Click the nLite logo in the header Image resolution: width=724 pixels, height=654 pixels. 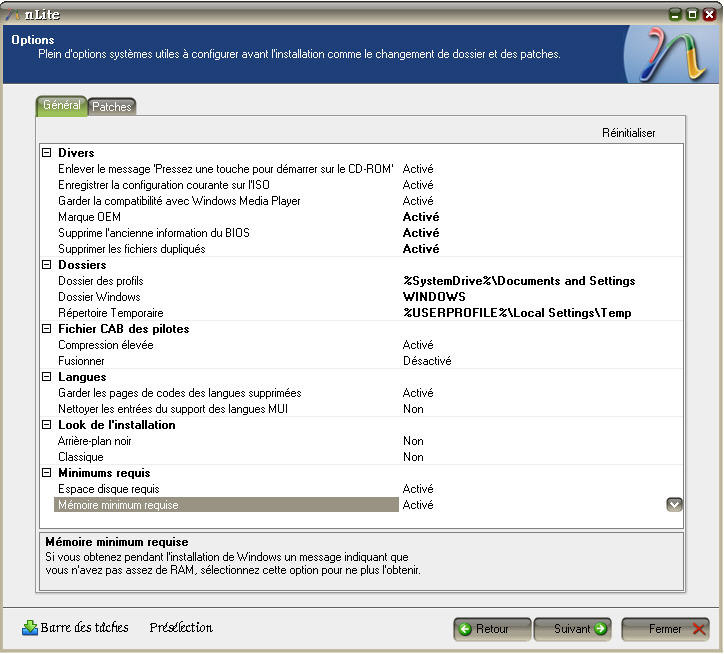point(673,54)
